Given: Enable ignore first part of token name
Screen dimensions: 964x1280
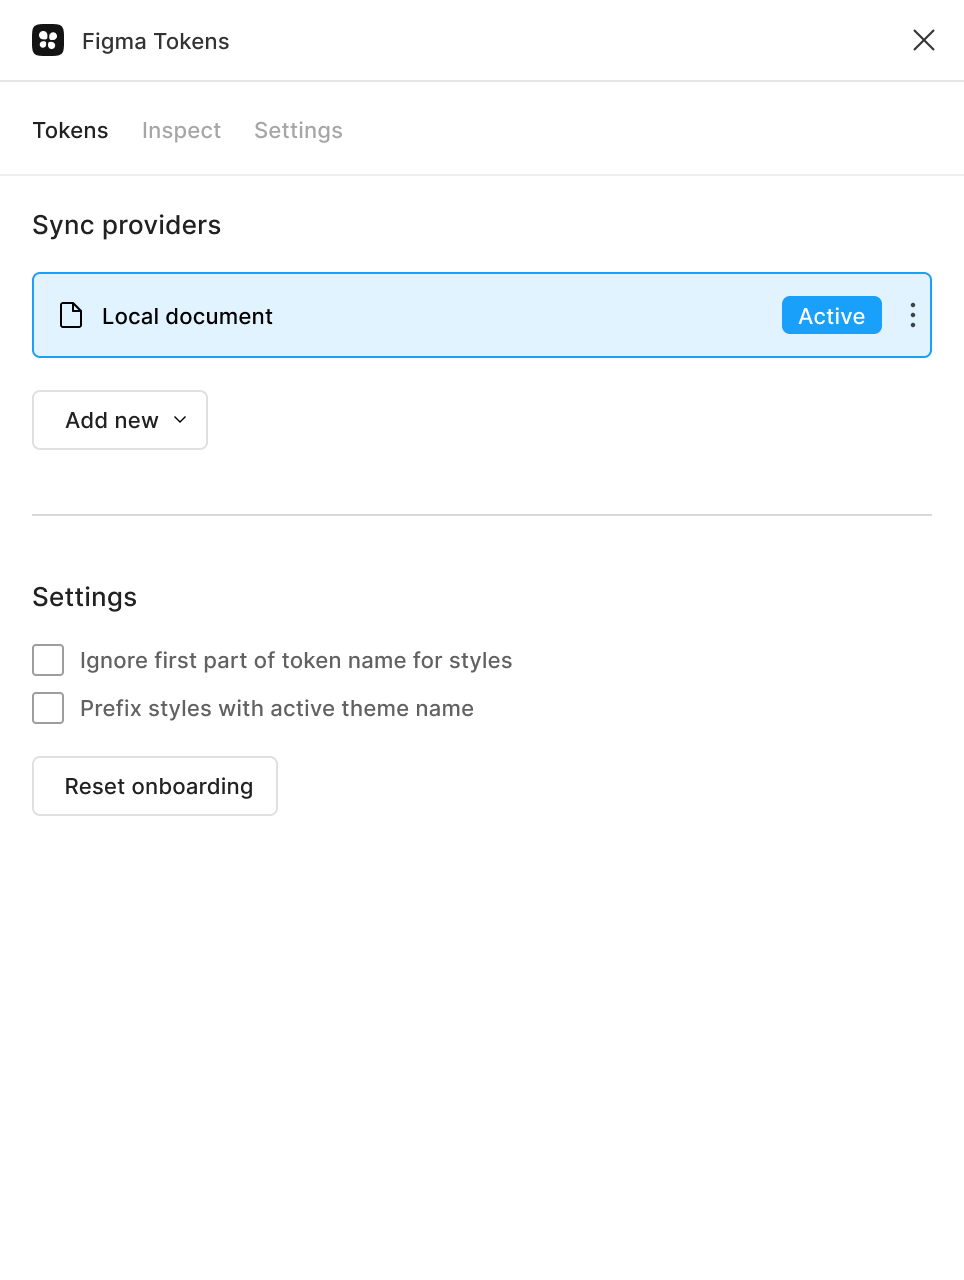Looking at the screenshot, I should 48,660.
